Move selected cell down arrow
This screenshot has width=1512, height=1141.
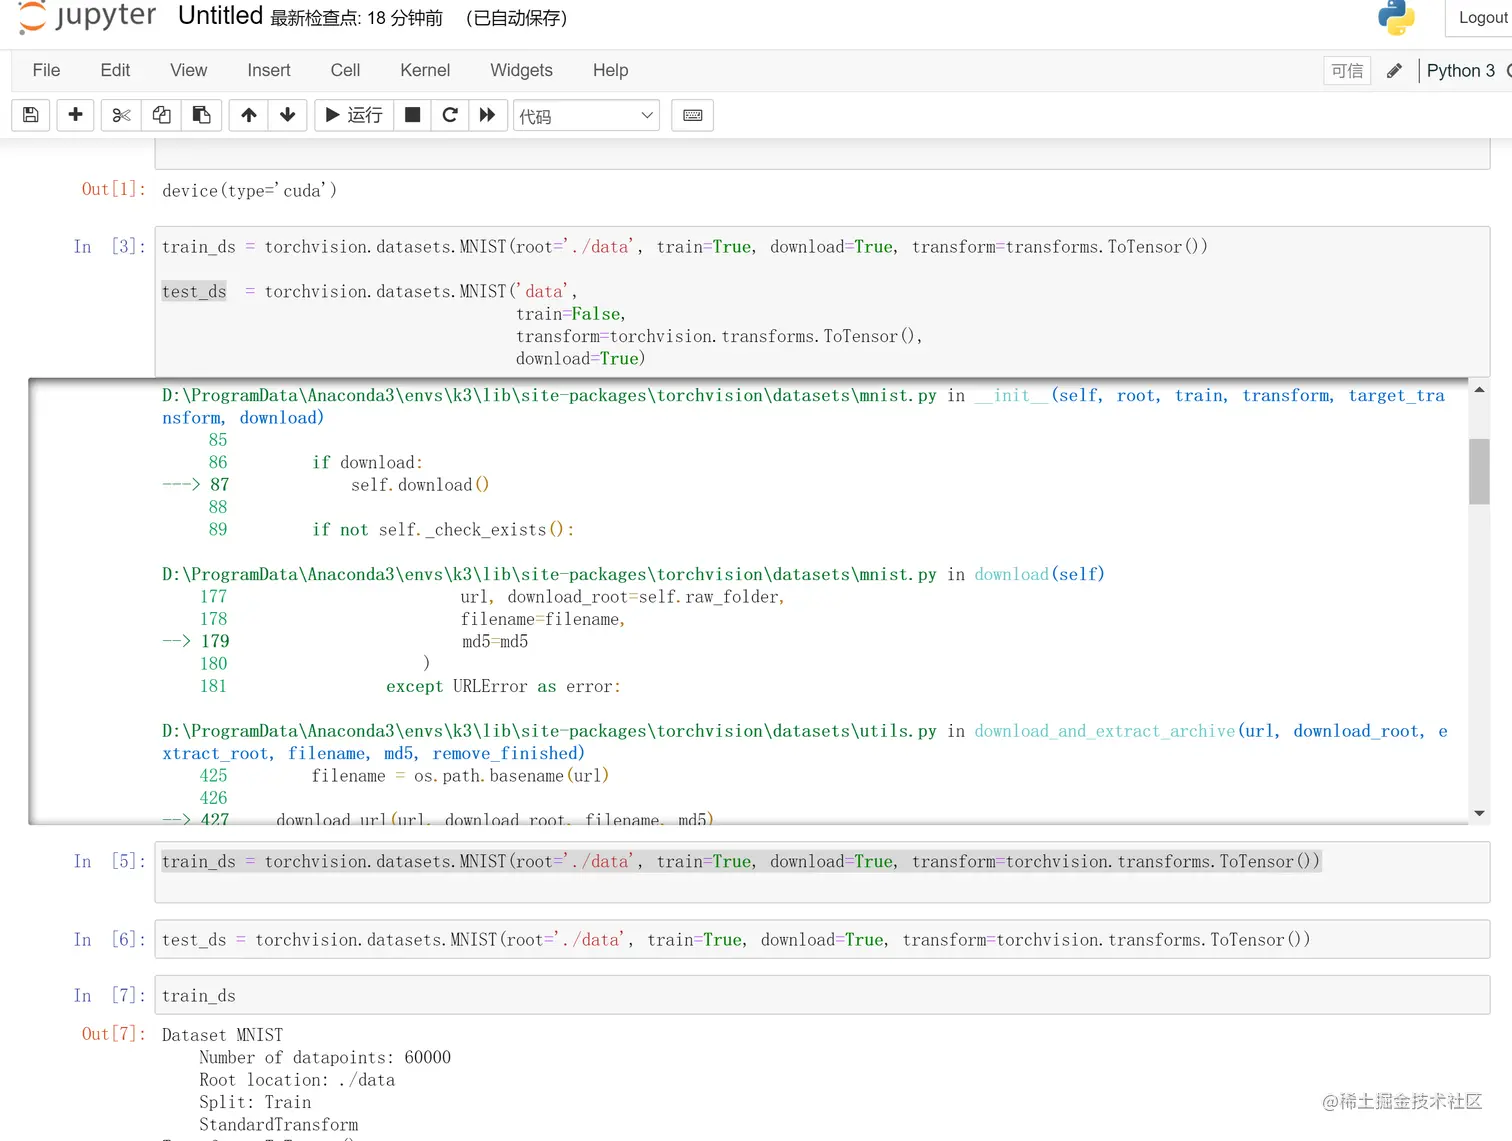[x=287, y=115]
